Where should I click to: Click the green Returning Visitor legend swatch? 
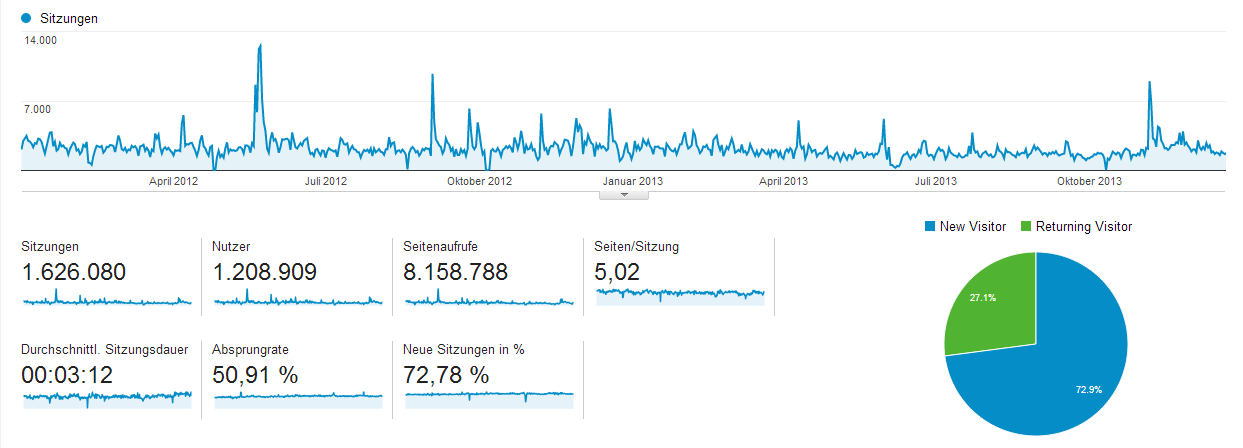1025,227
